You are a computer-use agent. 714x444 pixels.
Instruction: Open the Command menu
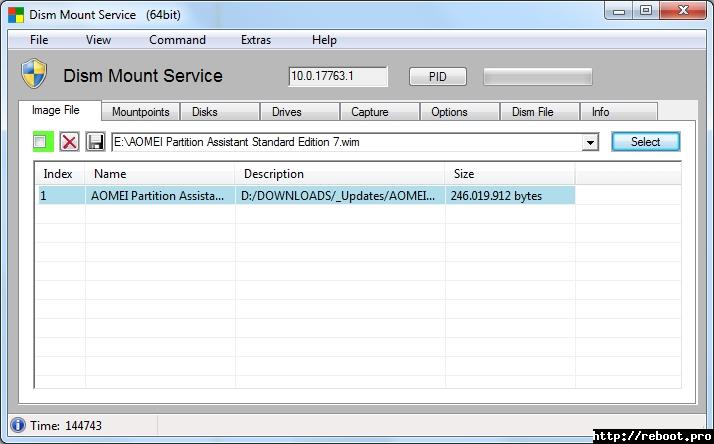pos(178,40)
